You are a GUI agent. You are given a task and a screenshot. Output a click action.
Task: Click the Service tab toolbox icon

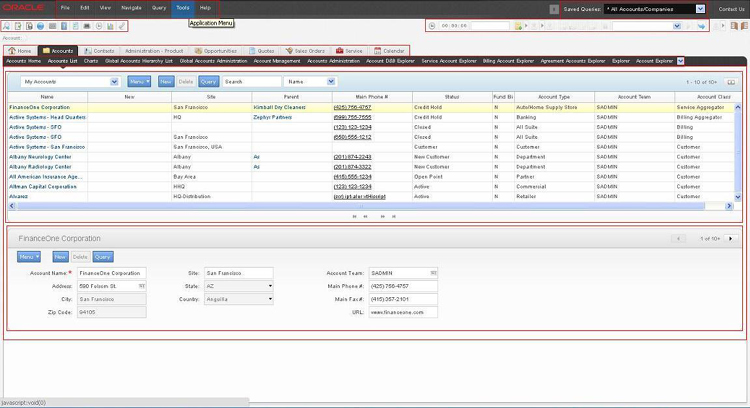coord(340,51)
